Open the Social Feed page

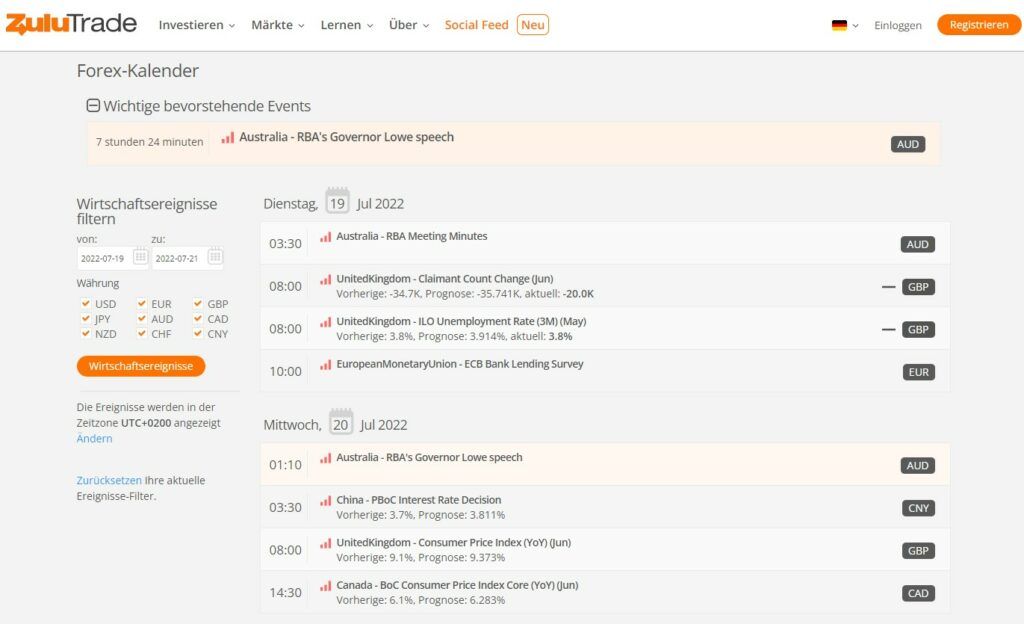476,25
